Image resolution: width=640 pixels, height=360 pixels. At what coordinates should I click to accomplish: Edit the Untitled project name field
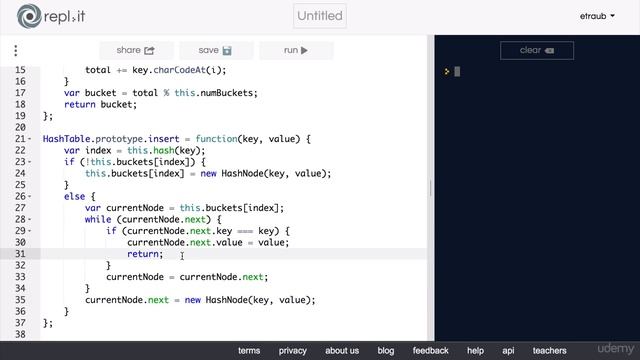click(320, 16)
